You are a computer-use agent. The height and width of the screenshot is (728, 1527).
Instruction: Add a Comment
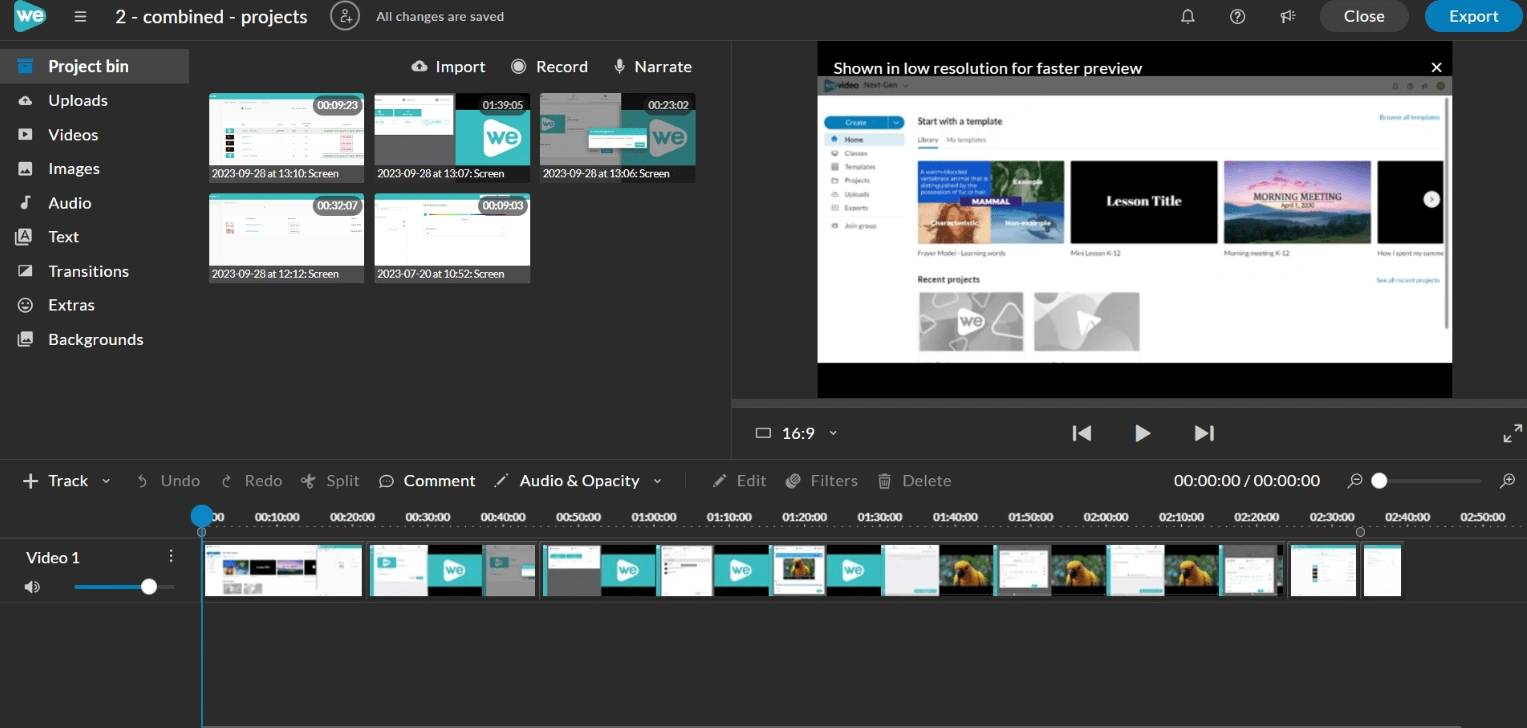(x=427, y=481)
